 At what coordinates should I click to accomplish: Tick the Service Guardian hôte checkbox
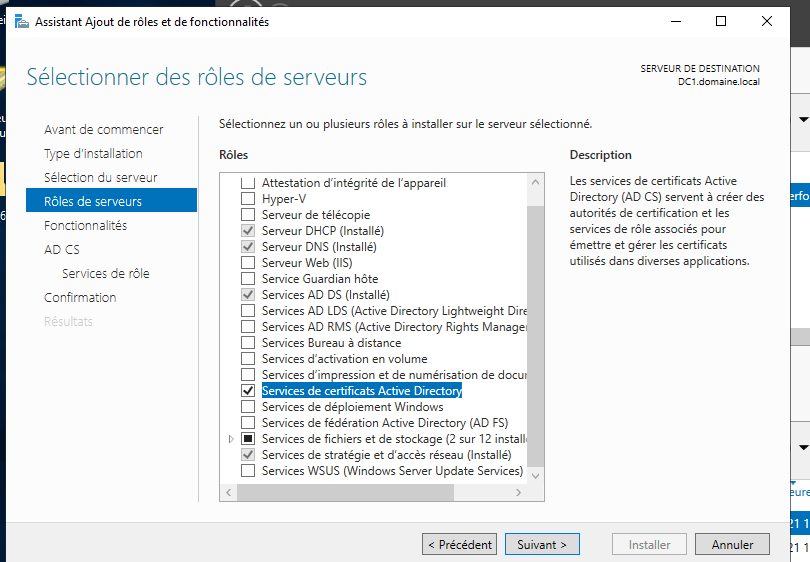[248, 279]
